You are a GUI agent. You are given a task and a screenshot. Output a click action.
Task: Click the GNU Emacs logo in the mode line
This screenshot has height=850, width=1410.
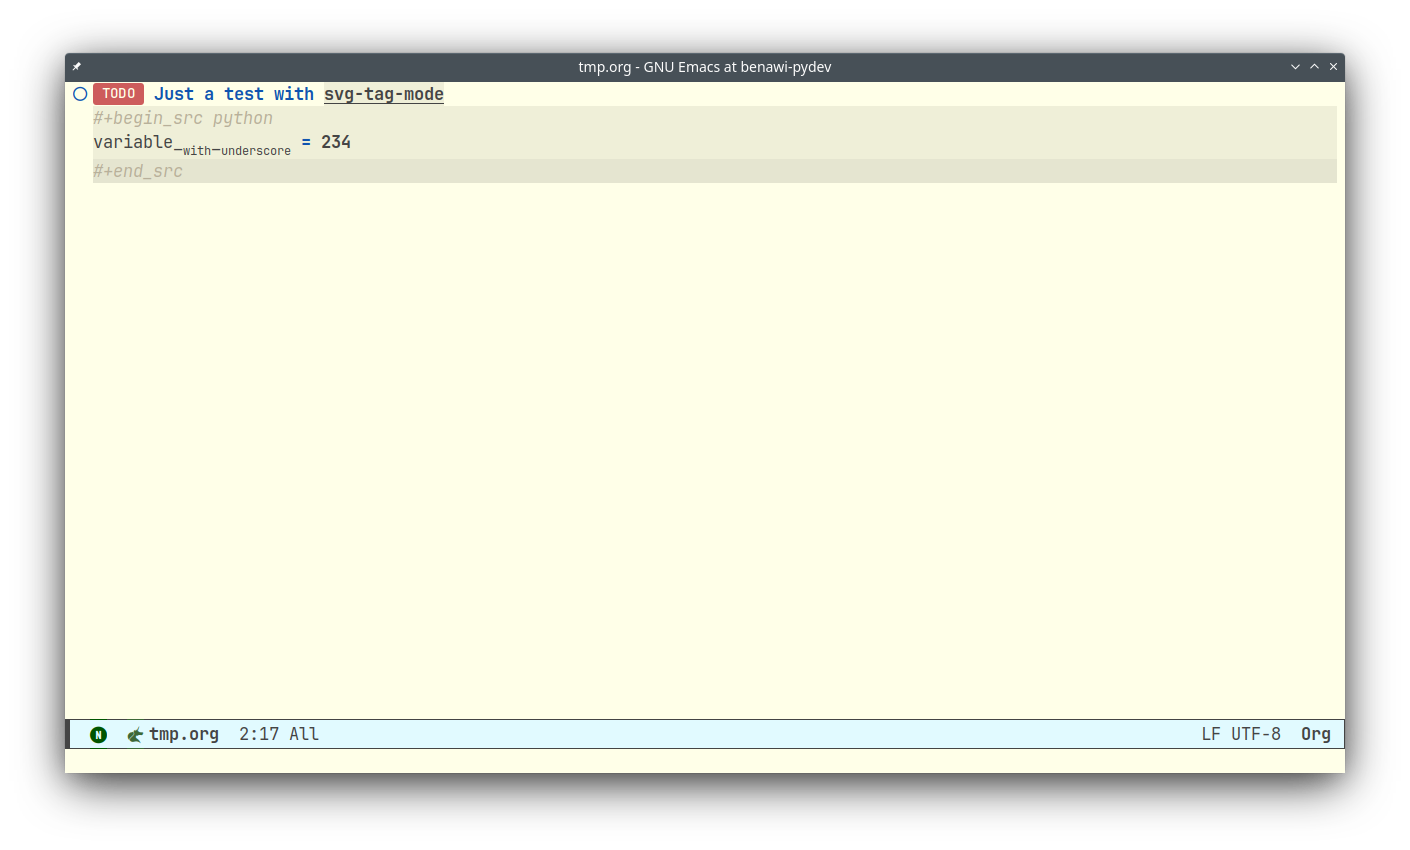click(x=135, y=733)
